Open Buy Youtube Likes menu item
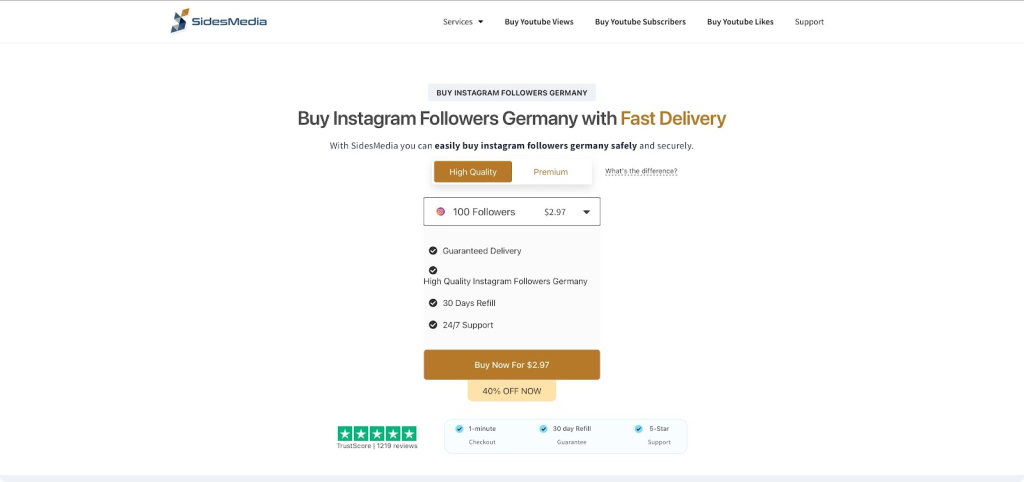 740,22
